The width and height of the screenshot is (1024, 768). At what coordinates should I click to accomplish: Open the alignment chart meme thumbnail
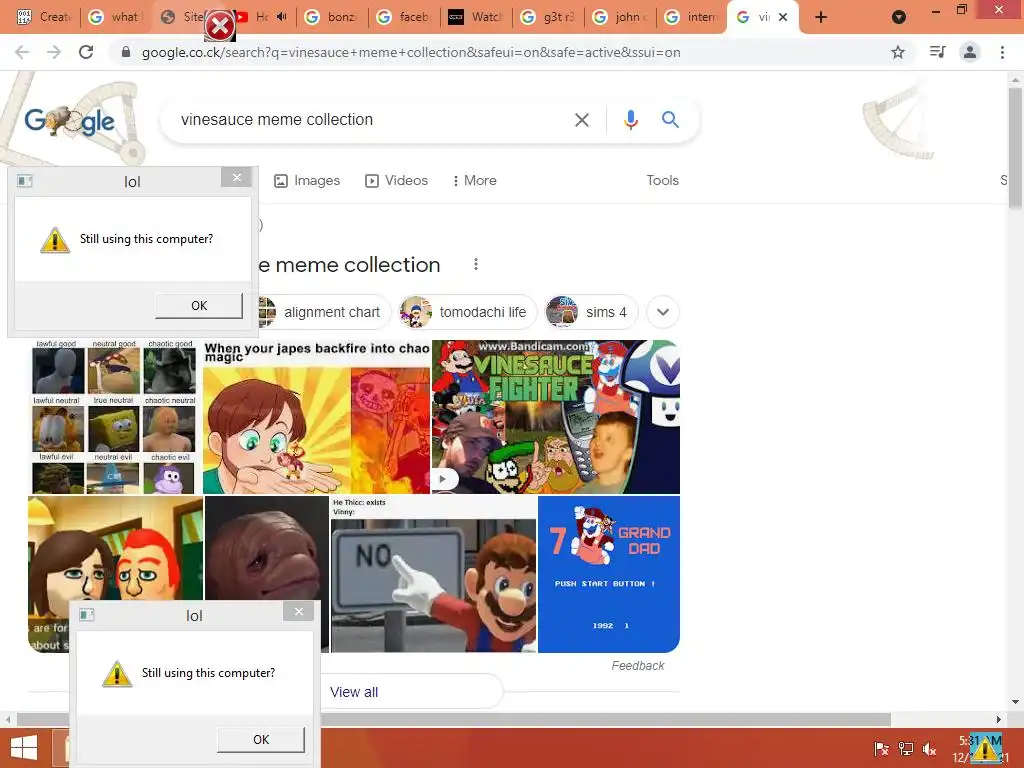point(114,416)
